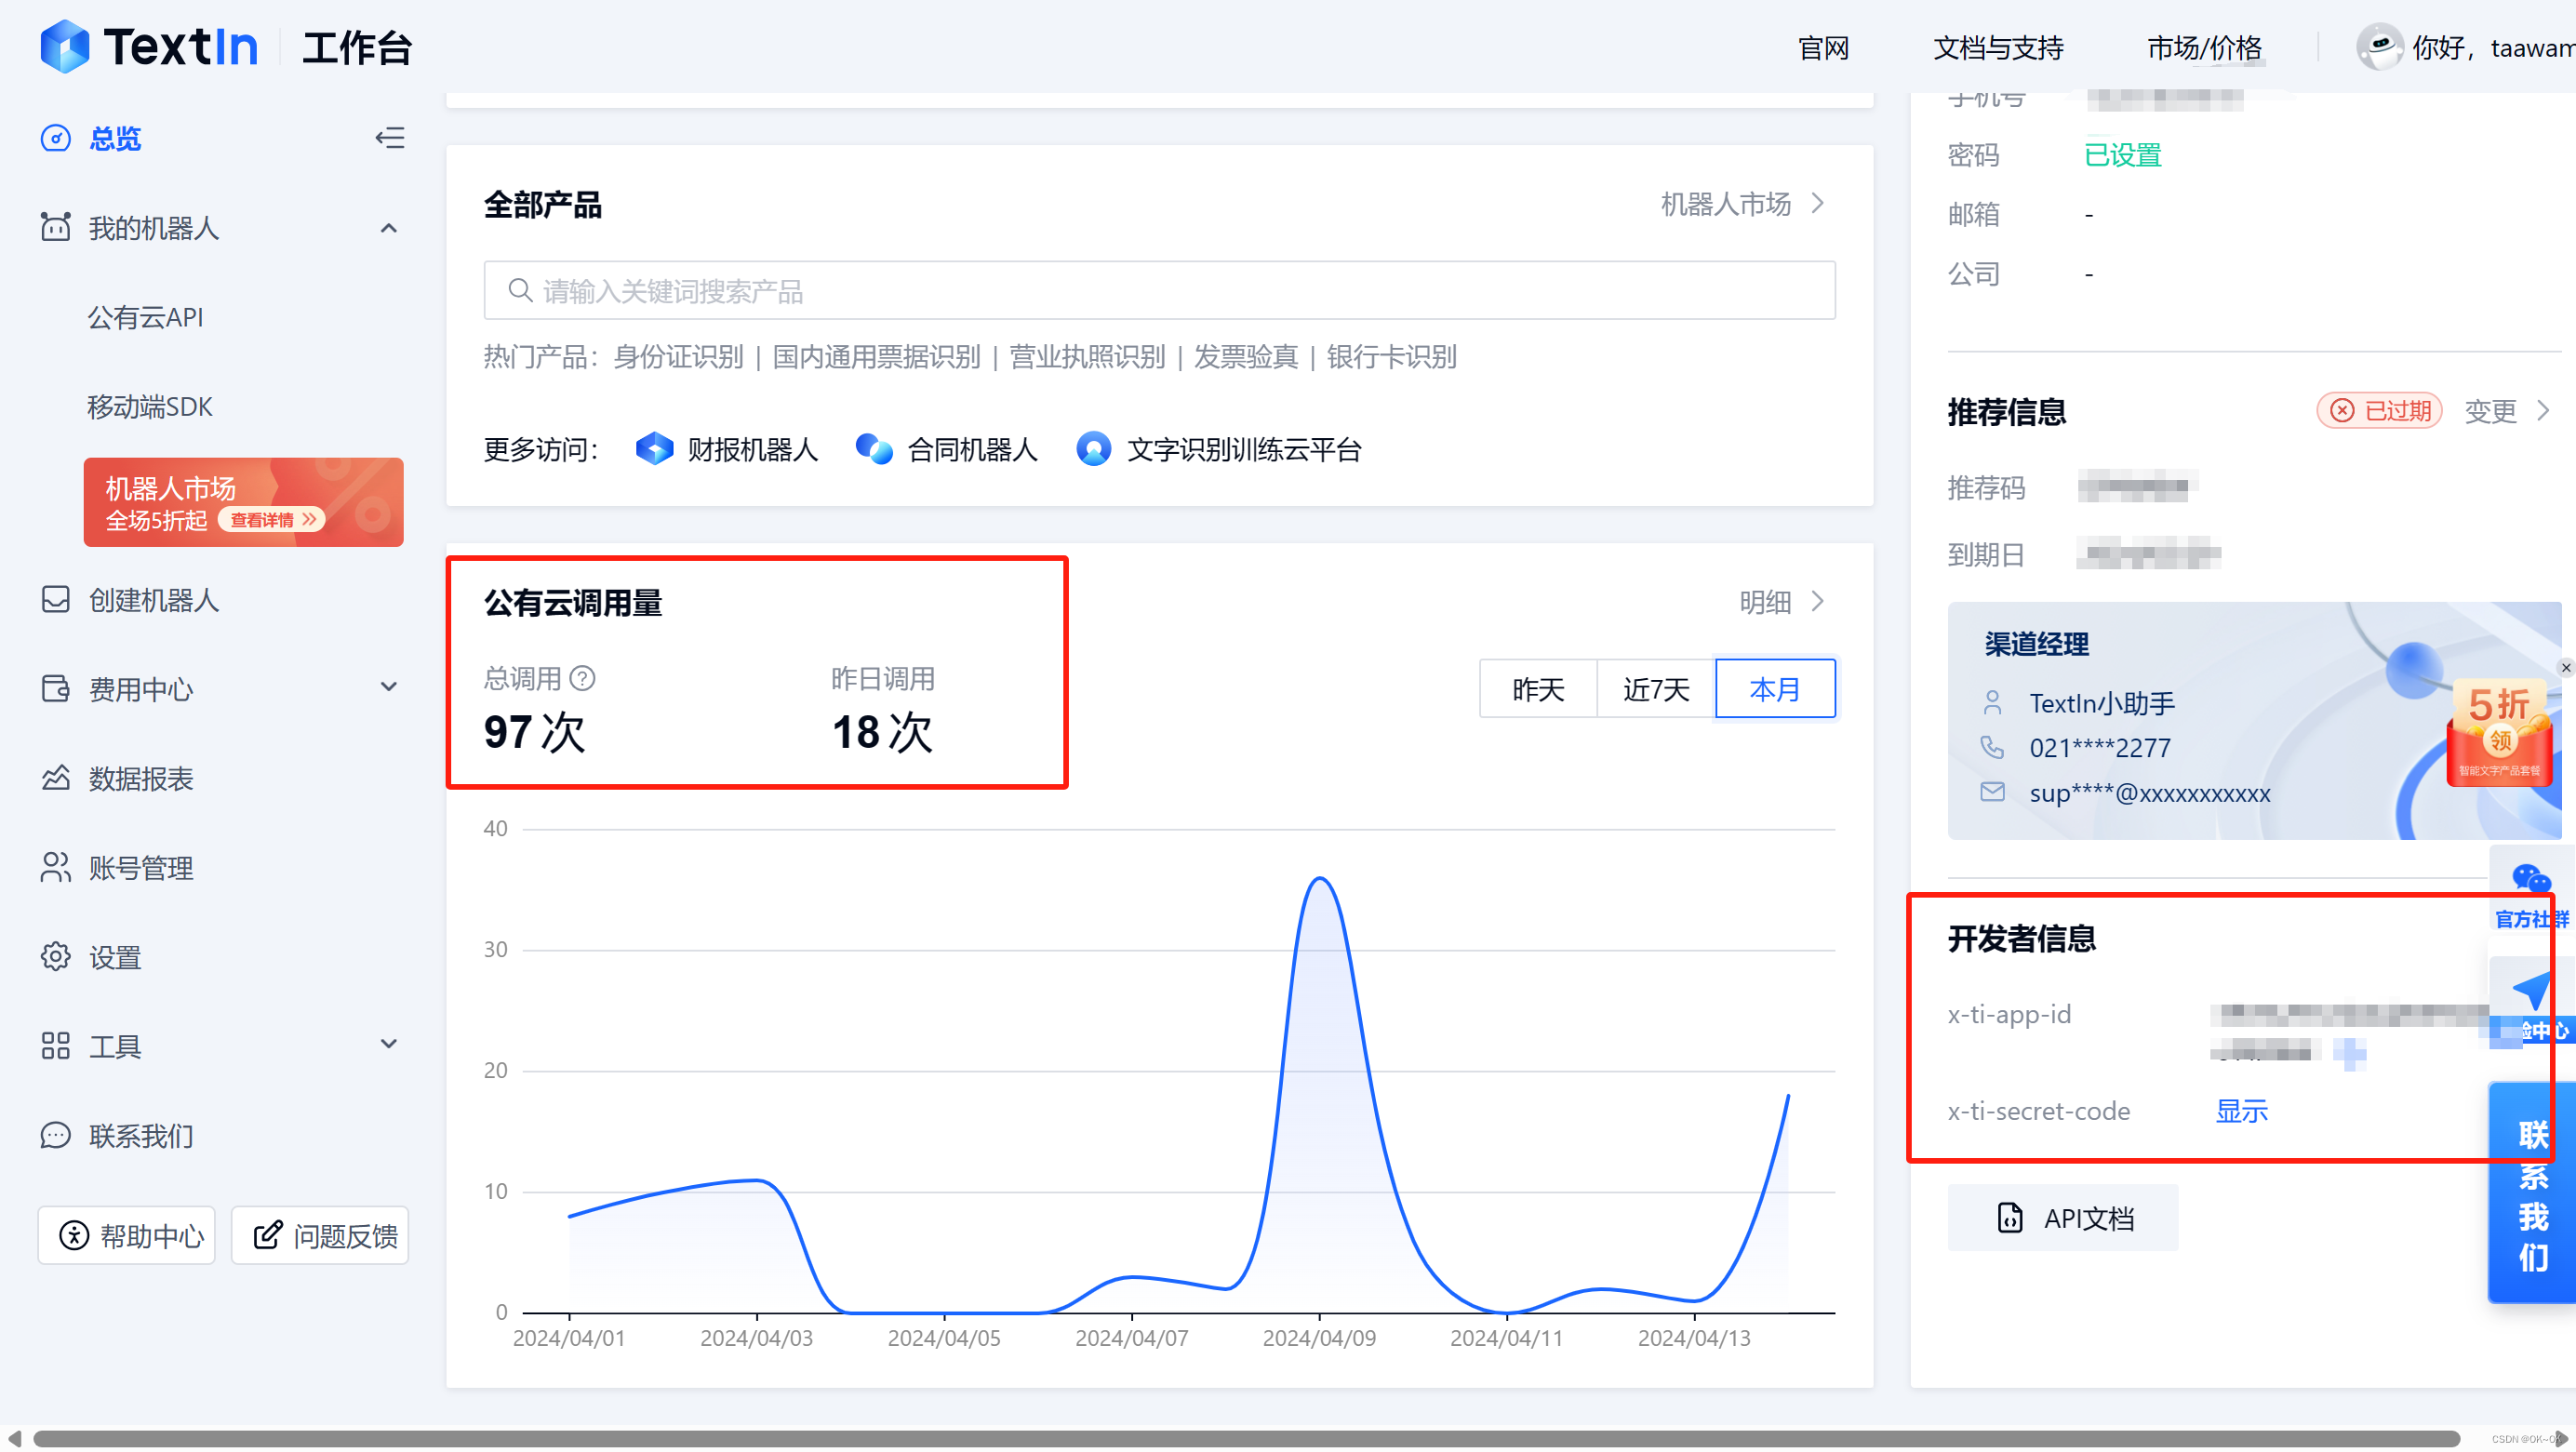Viewport: 2576px width, 1452px height.
Task: Click the 设置 gear icon
Action: click(x=55, y=957)
